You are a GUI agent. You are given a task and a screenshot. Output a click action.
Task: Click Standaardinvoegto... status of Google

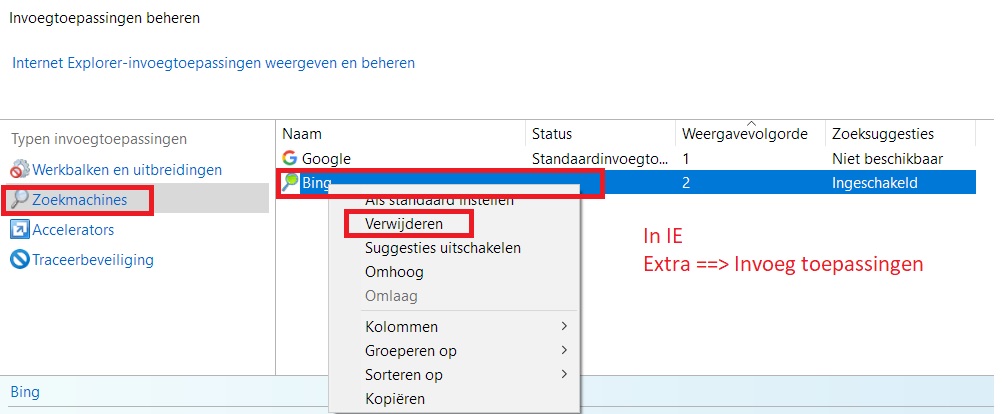(x=600, y=158)
